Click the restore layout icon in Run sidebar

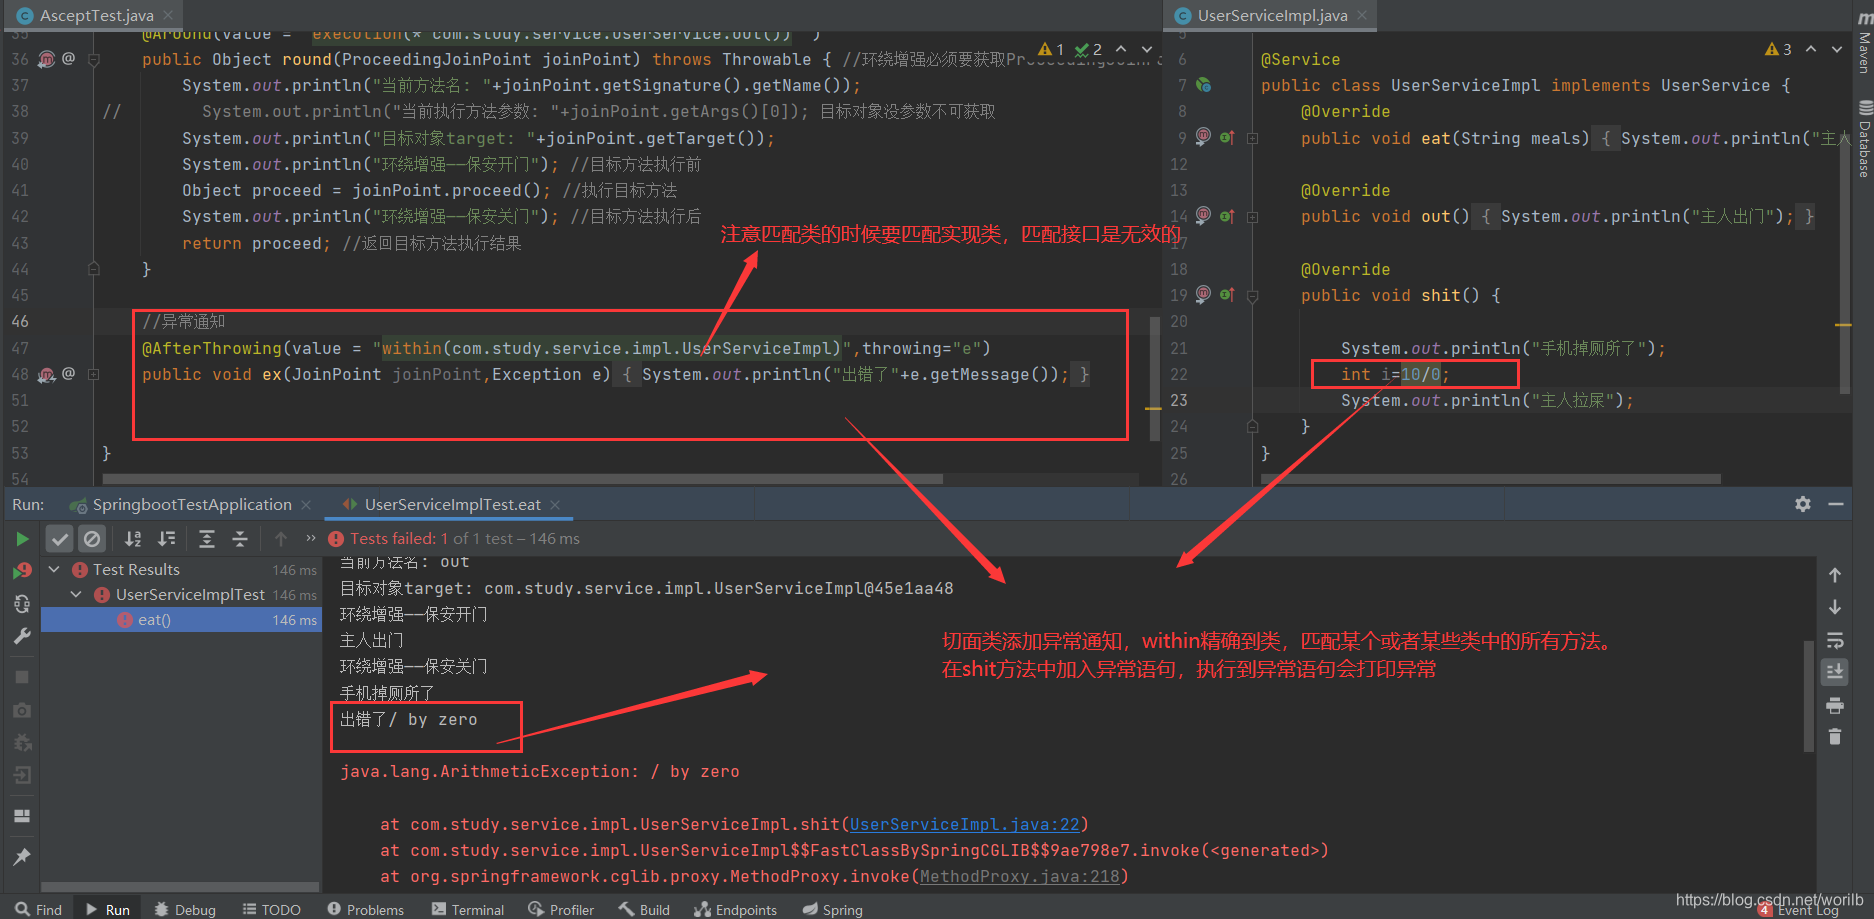tap(22, 816)
